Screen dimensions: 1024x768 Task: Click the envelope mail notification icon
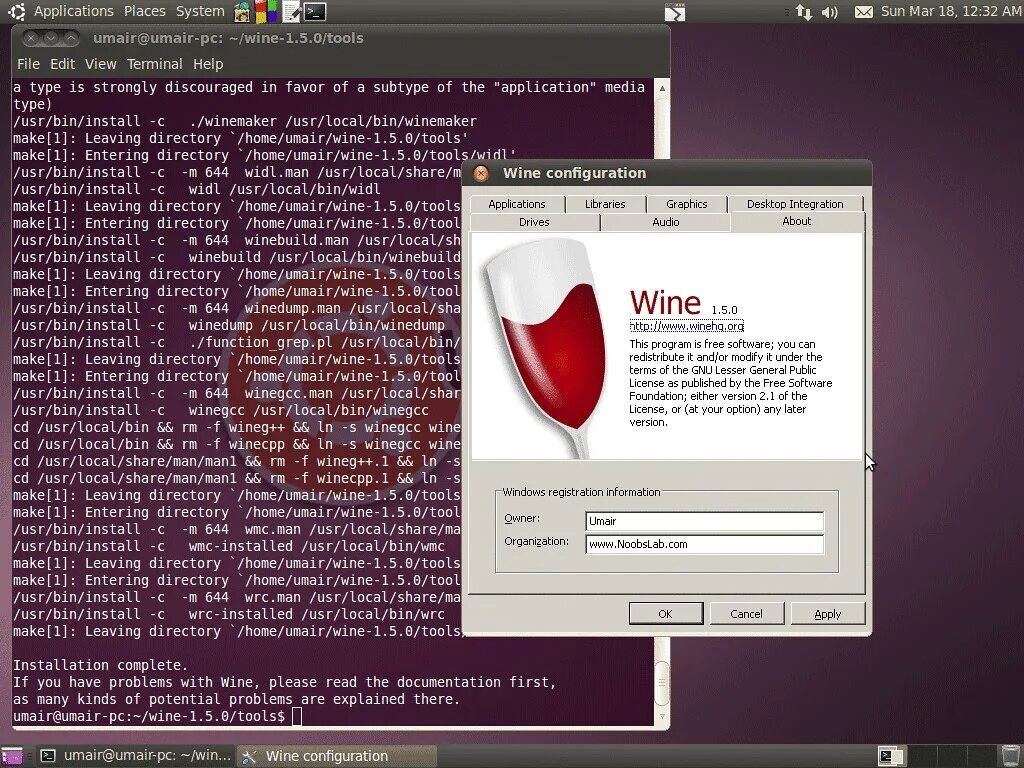coord(864,12)
